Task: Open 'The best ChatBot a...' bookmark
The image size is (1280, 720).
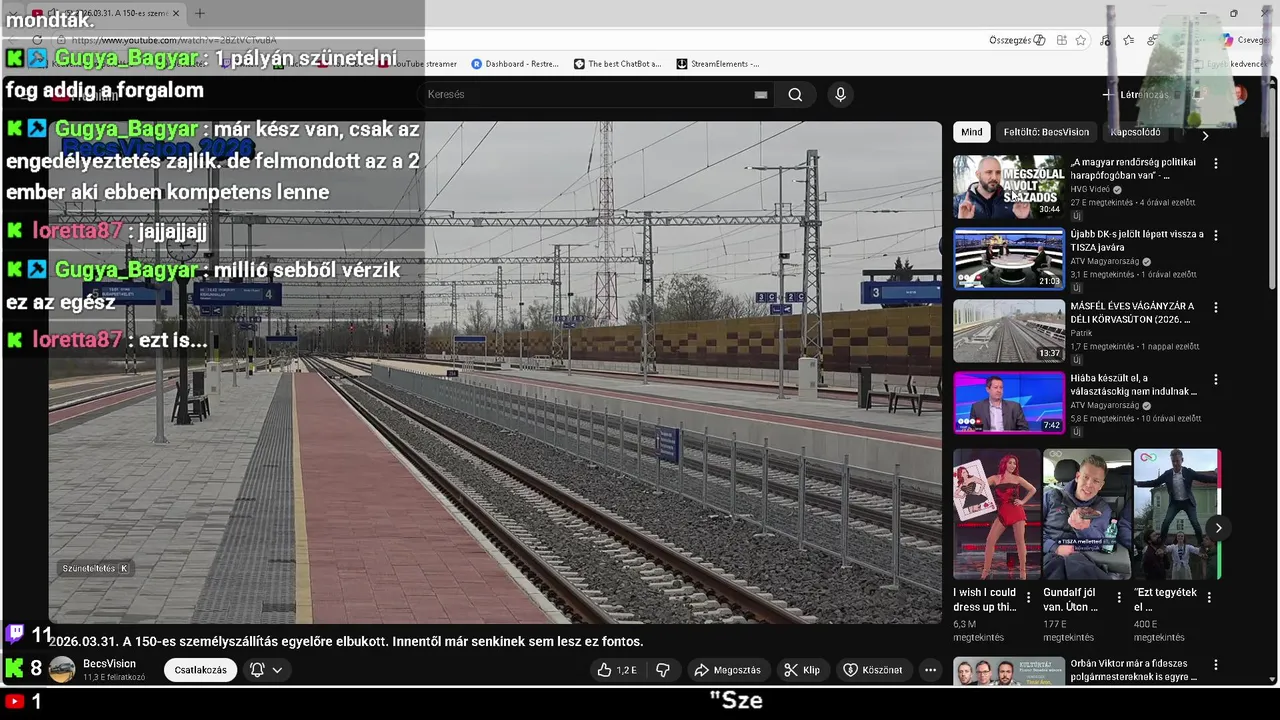Action: pyautogui.click(x=617, y=64)
